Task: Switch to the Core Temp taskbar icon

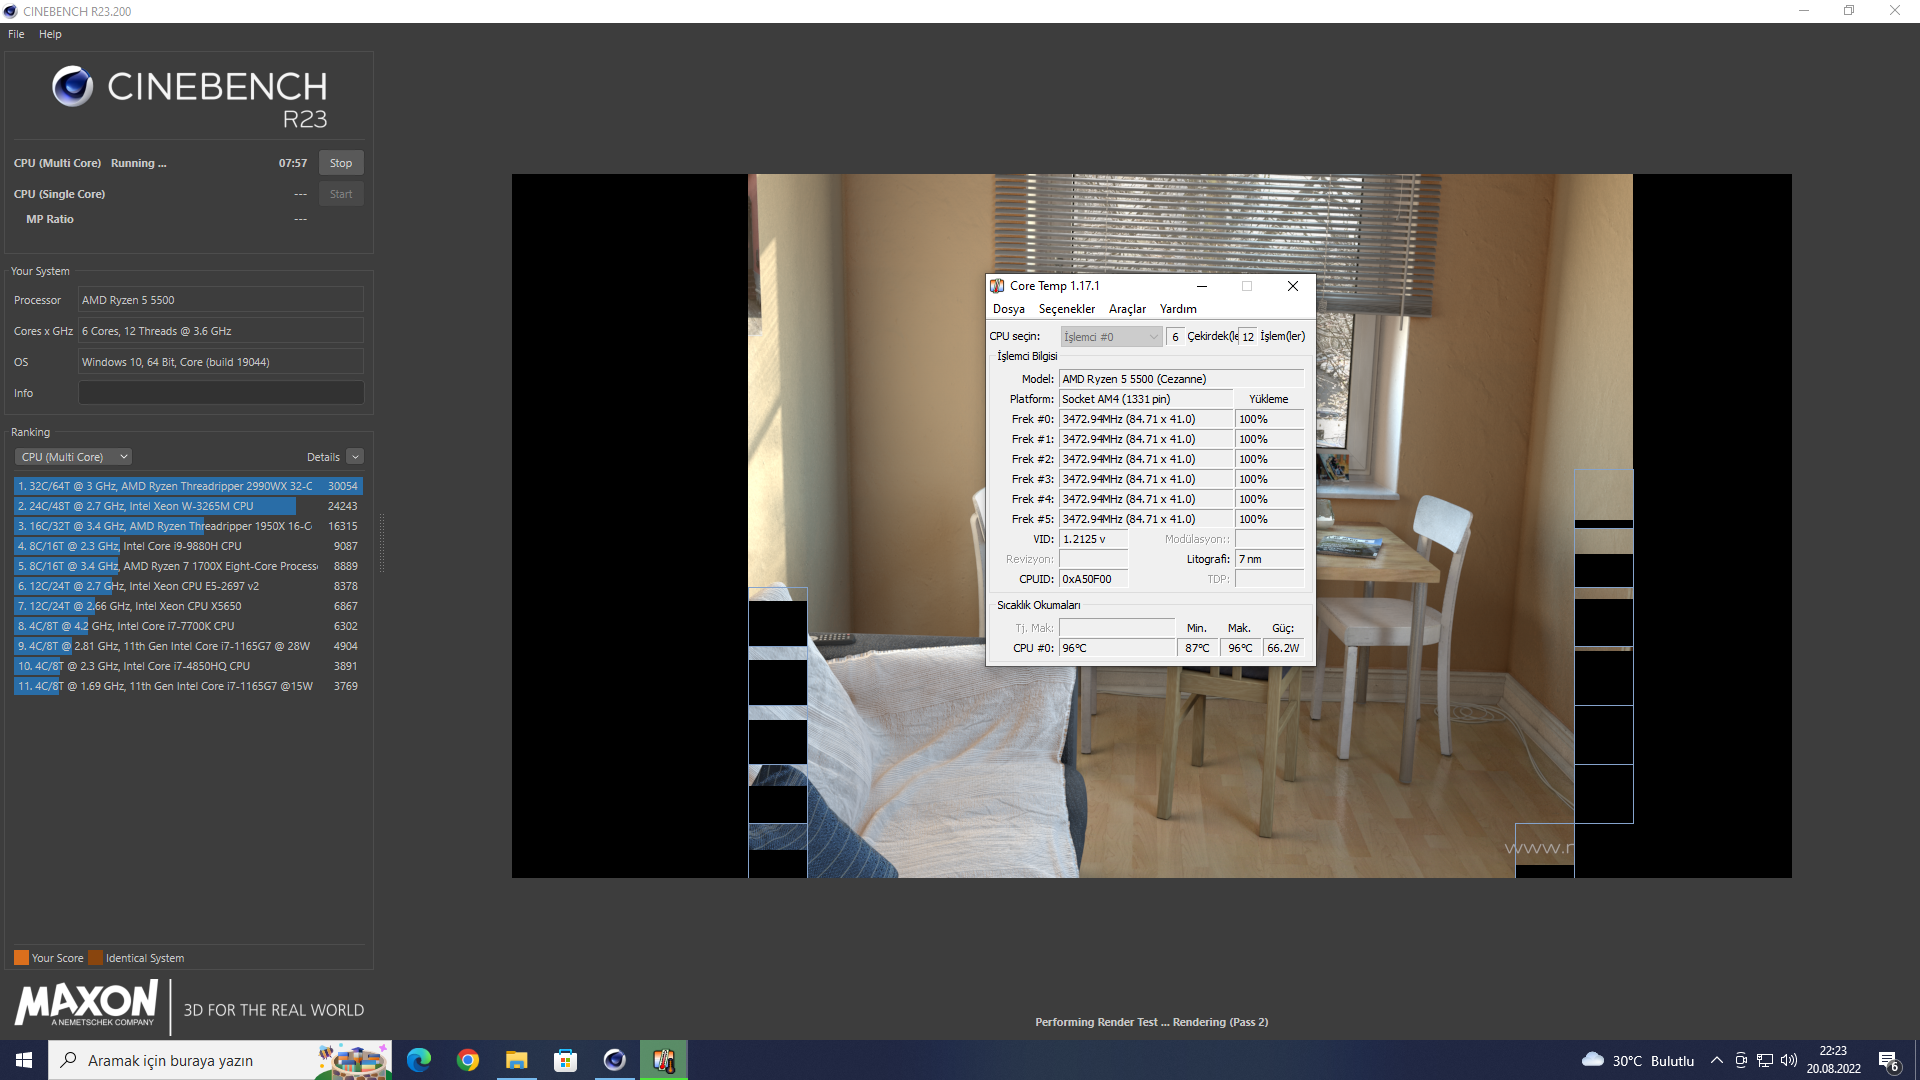Action: click(664, 1060)
